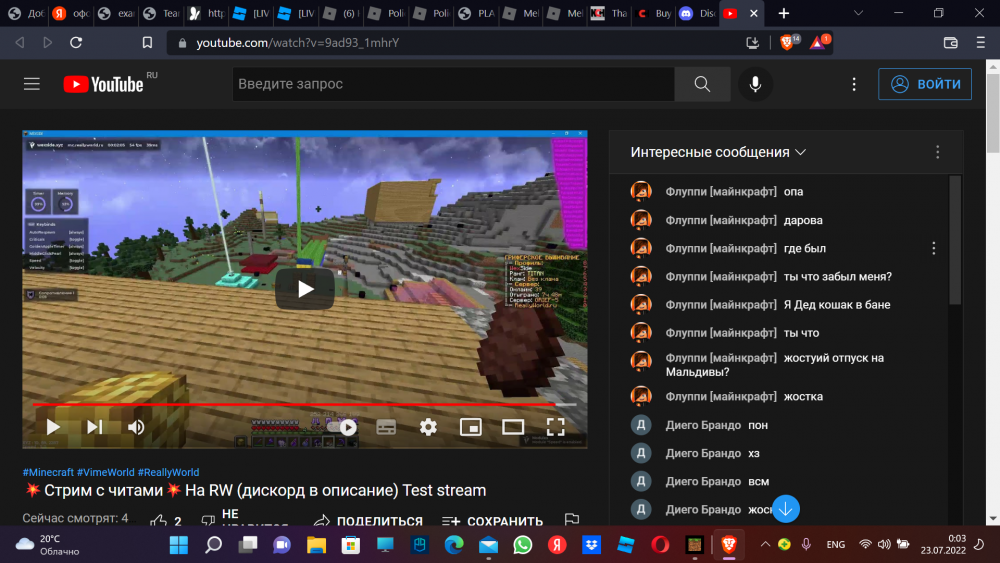Switch to the Buy tab
1000x563 pixels.
654,13
